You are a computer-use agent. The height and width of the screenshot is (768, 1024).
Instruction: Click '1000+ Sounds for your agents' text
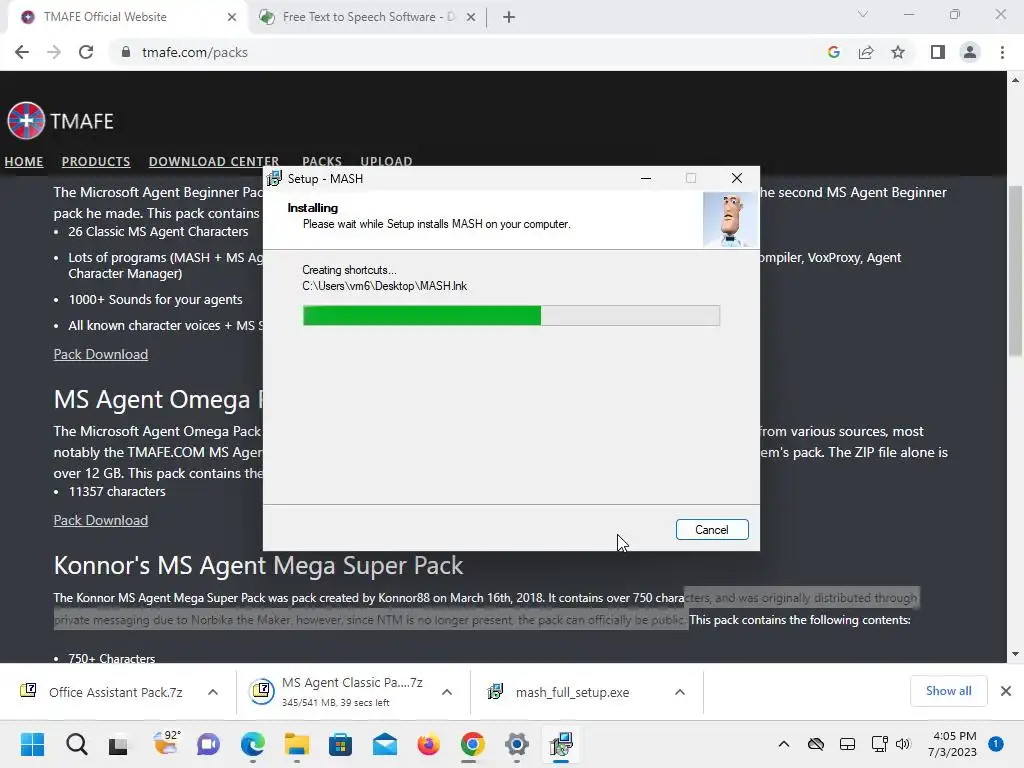pos(155,299)
